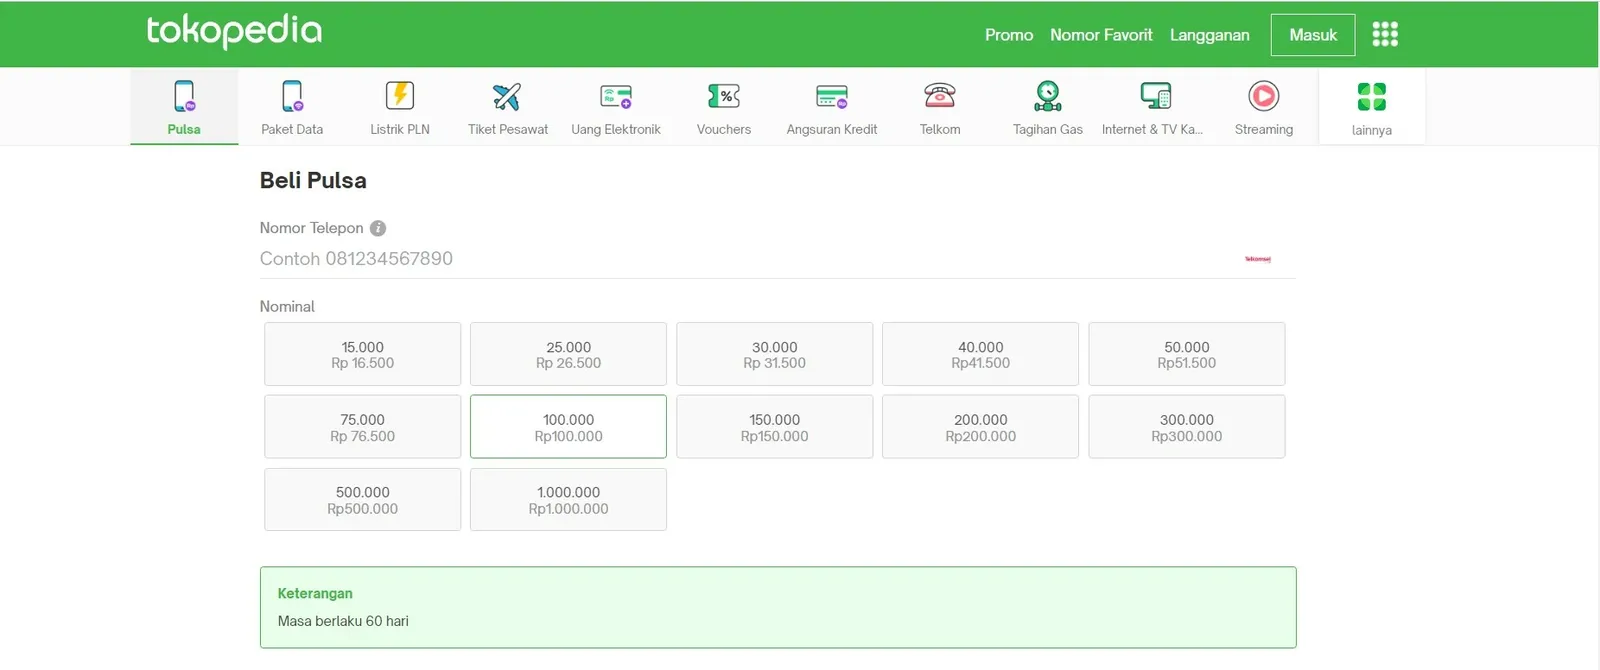Select the Internet & TV Kabel icon
The image size is (1600, 670).
pos(1156,96)
